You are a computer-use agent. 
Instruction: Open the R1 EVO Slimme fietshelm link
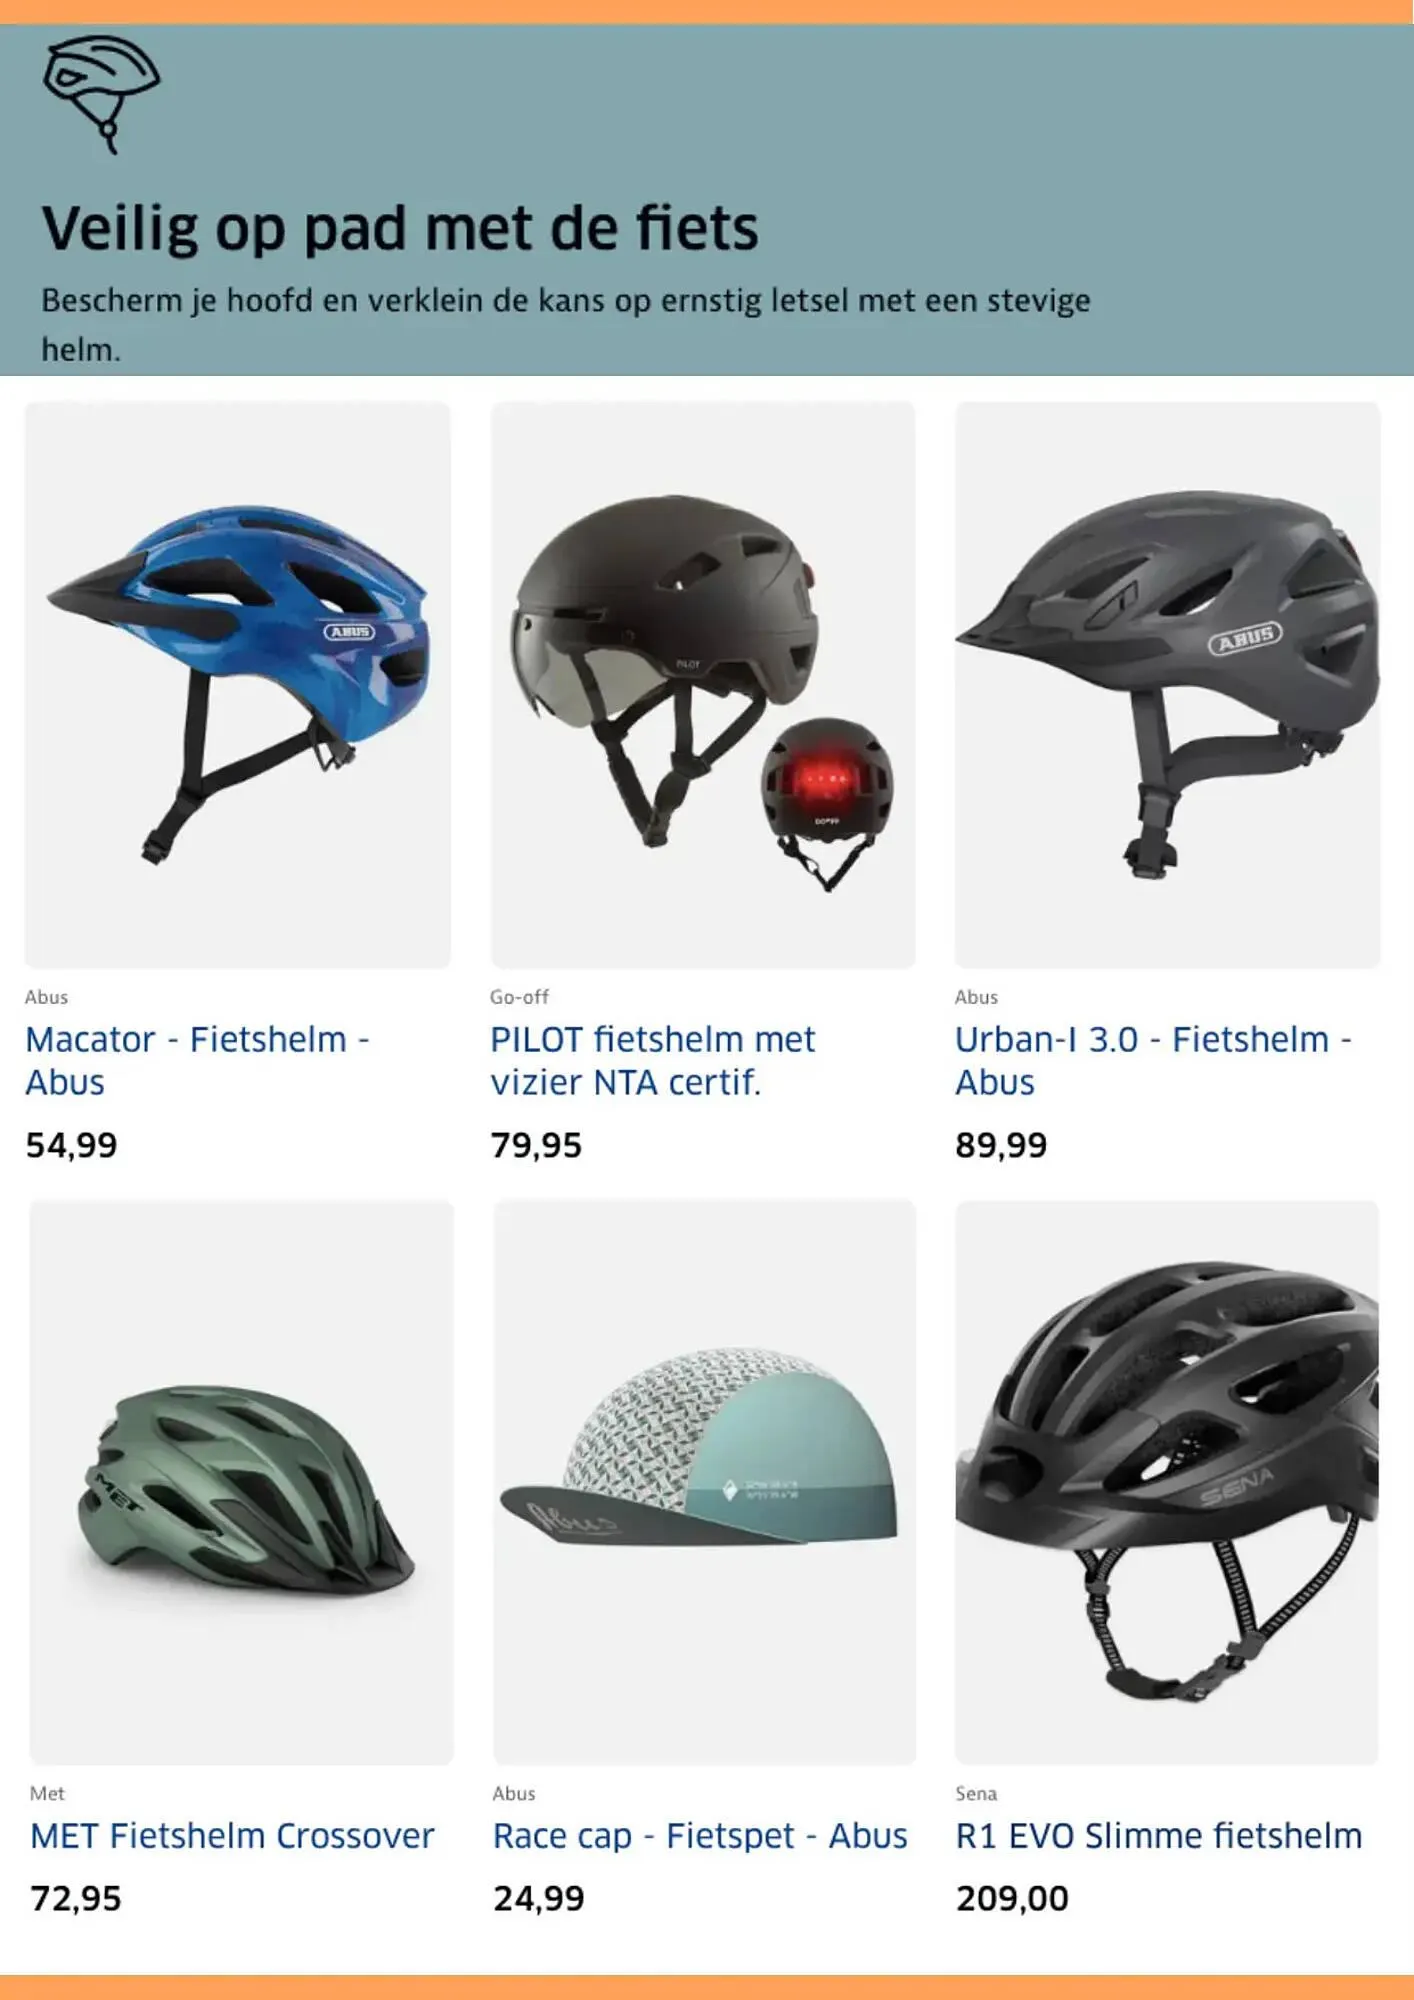1159,1836
